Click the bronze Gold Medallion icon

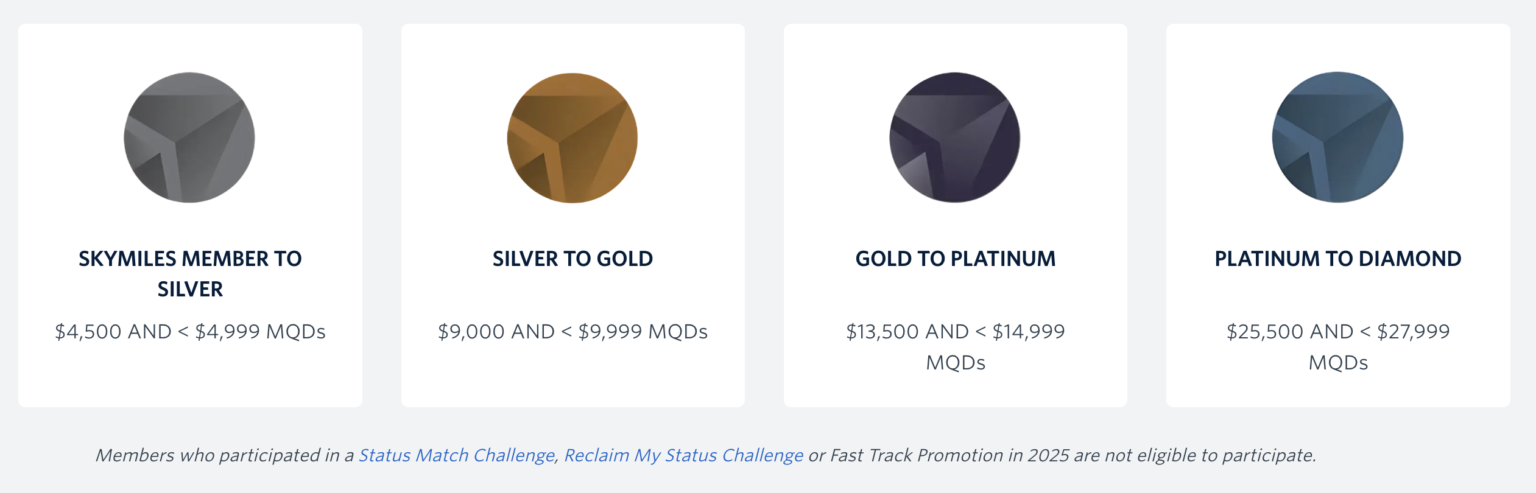pyautogui.click(x=573, y=137)
